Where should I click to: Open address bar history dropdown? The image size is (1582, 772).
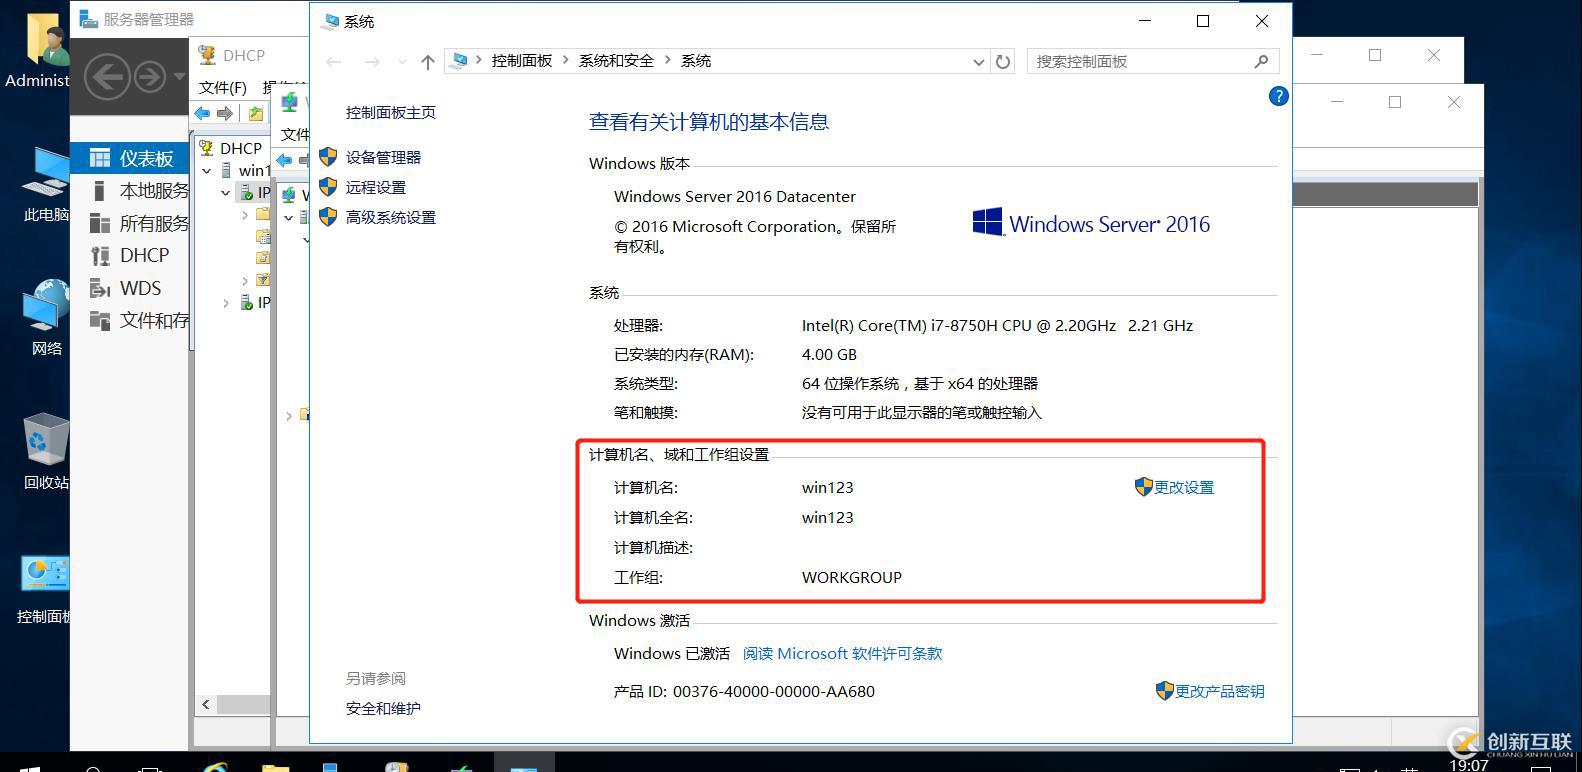[979, 62]
